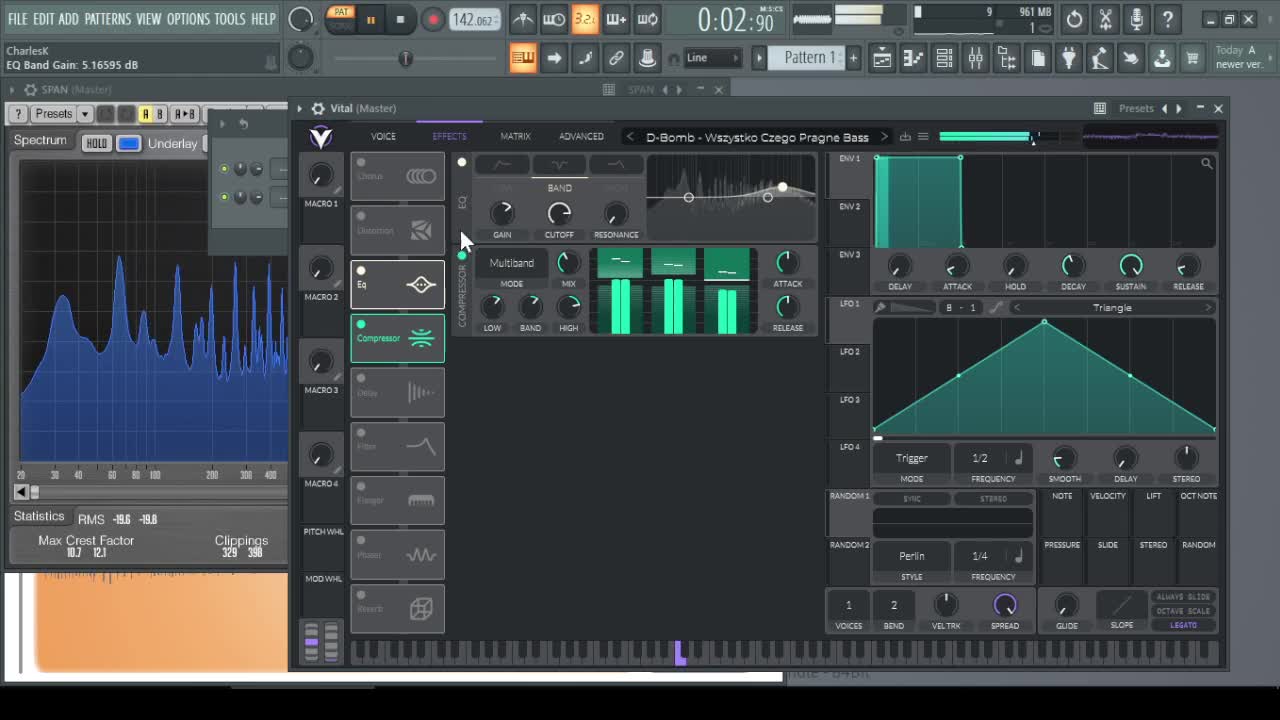Screen dimensions: 1280x720
Task: Enable the Delay effect
Action: coord(361,378)
